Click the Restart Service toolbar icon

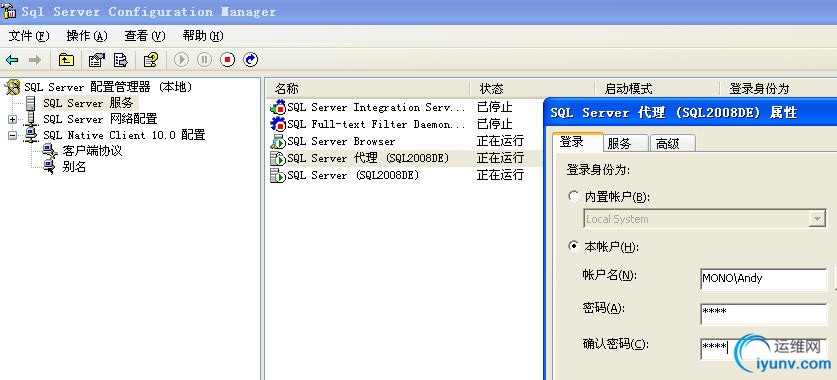[x=250, y=60]
